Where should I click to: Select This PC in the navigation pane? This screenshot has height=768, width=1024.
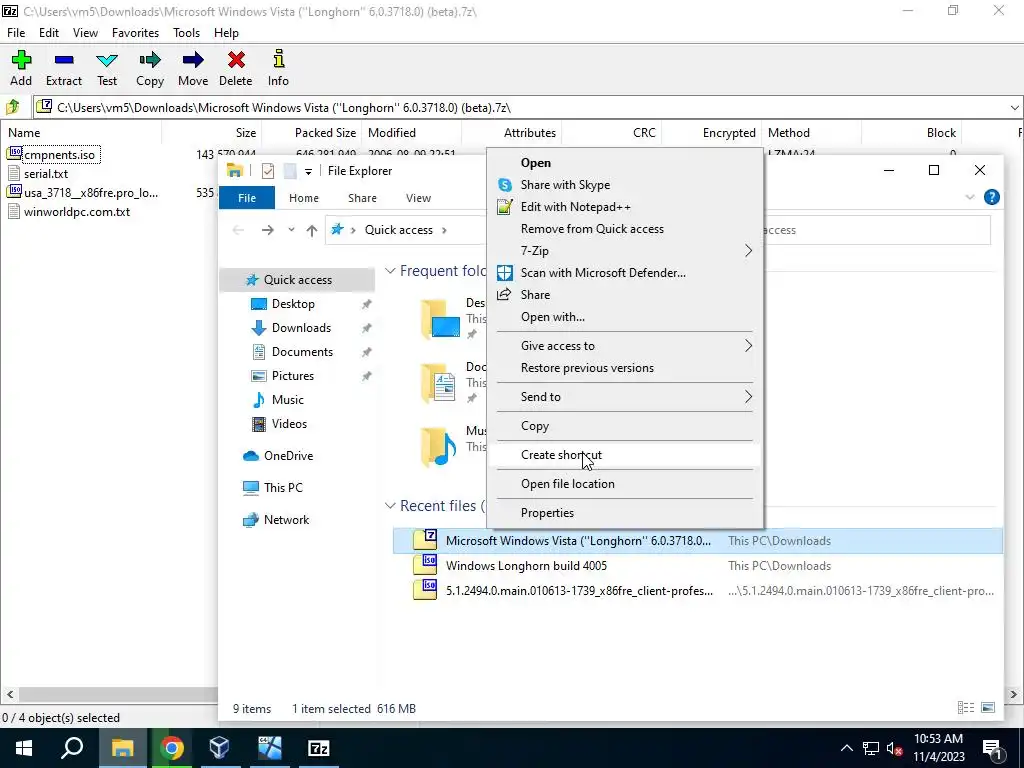coord(283,488)
